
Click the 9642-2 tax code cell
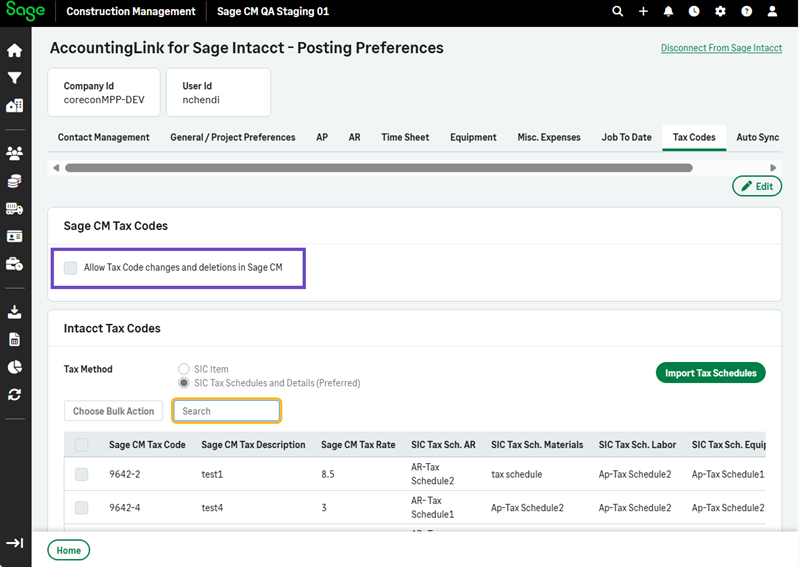click(124, 474)
